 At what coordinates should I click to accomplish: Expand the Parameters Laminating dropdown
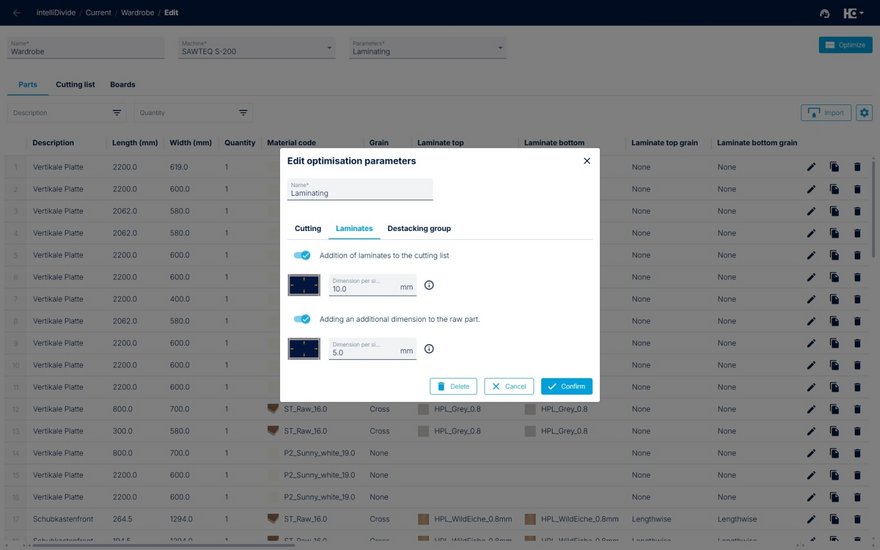point(499,48)
